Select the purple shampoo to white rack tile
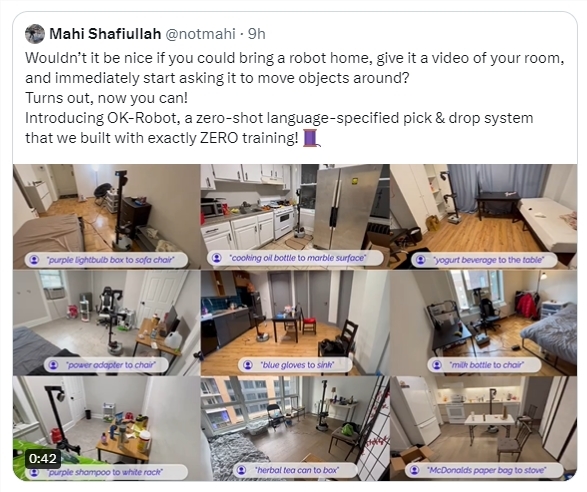587x492 pixels. pyautogui.click(x=106, y=428)
